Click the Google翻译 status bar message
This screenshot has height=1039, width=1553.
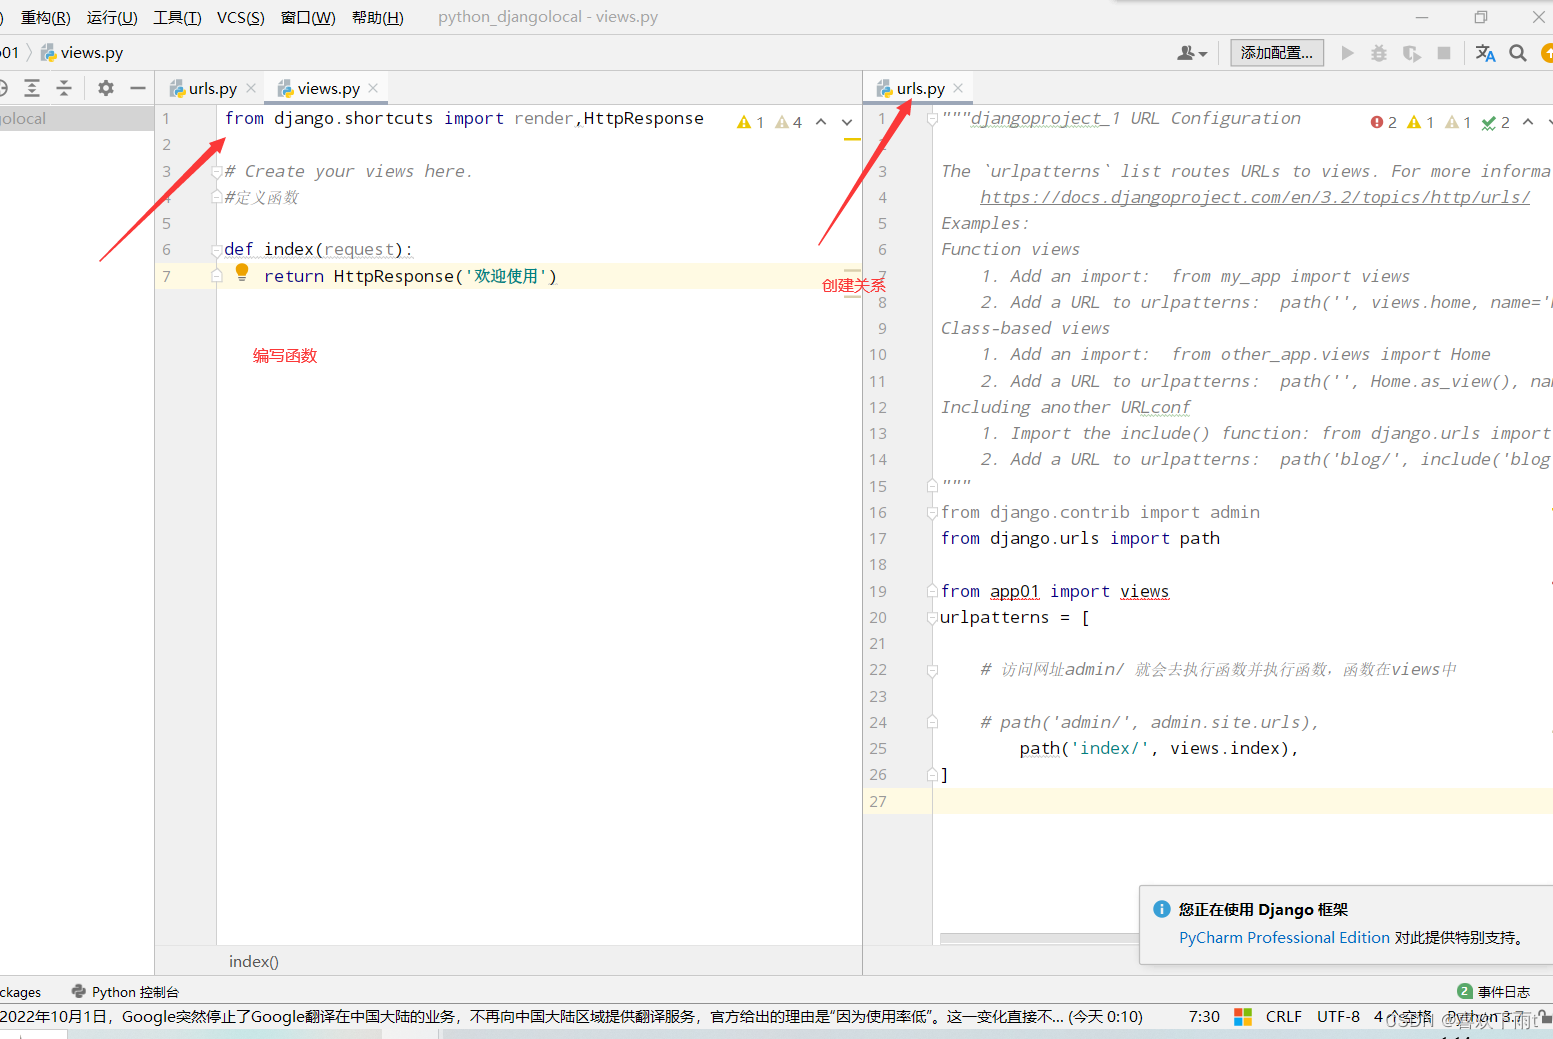coord(570,1016)
